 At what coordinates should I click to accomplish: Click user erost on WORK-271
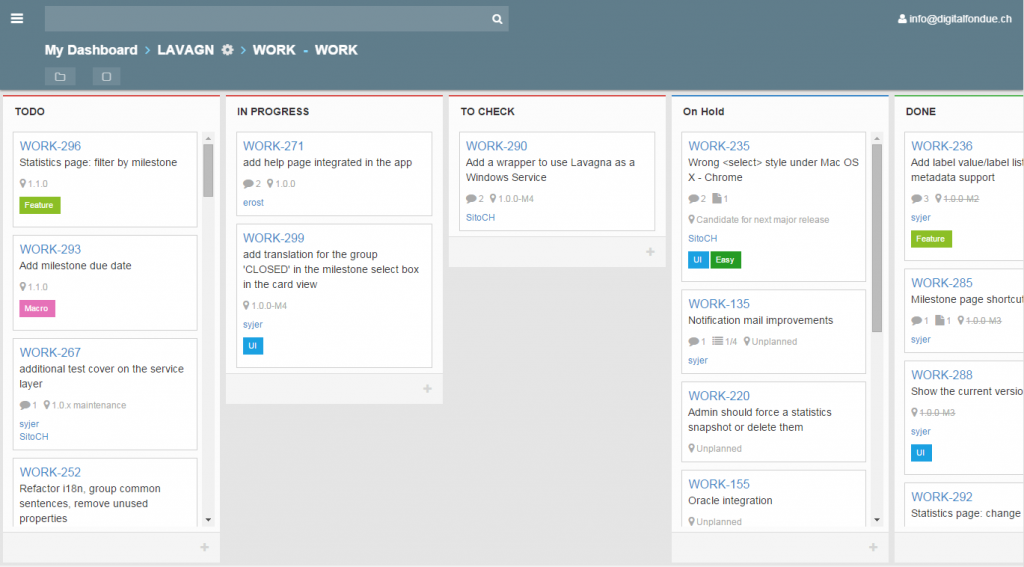click(253, 202)
